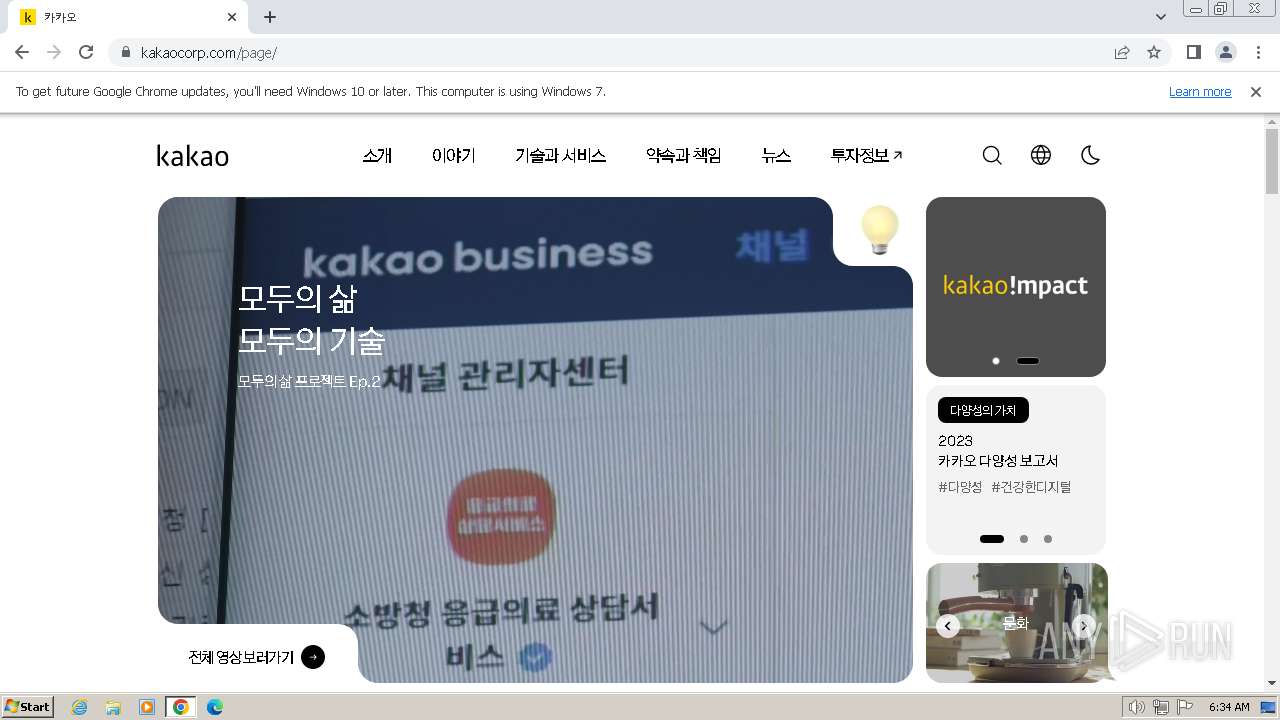The image size is (1280, 720).
Task: Click the volume speaker tray icon
Action: [x=1136, y=707]
